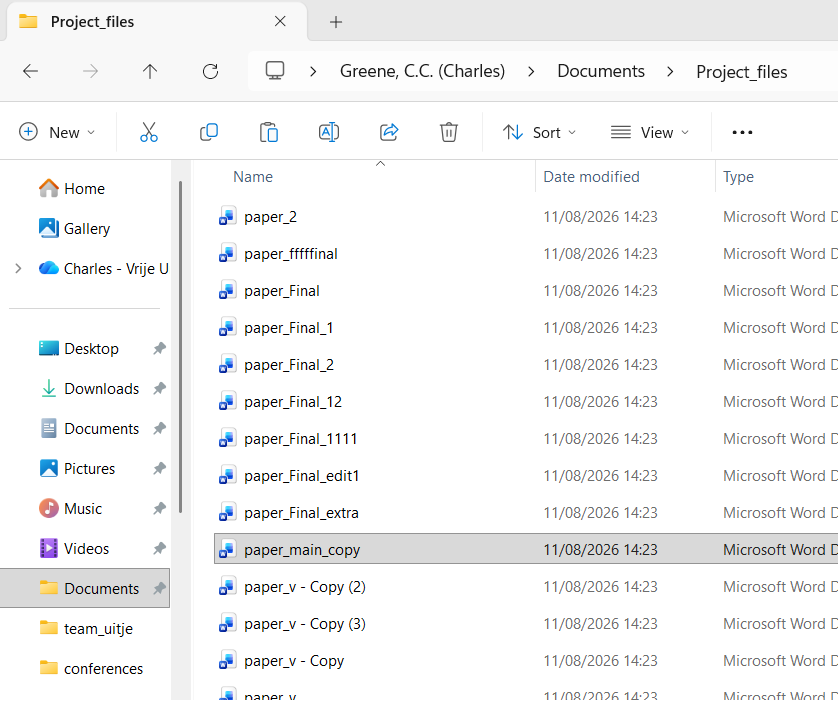This screenshot has width=838, height=703.
Task: Select highlighted Documents folder in sidebar
Action: click(x=84, y=588)
